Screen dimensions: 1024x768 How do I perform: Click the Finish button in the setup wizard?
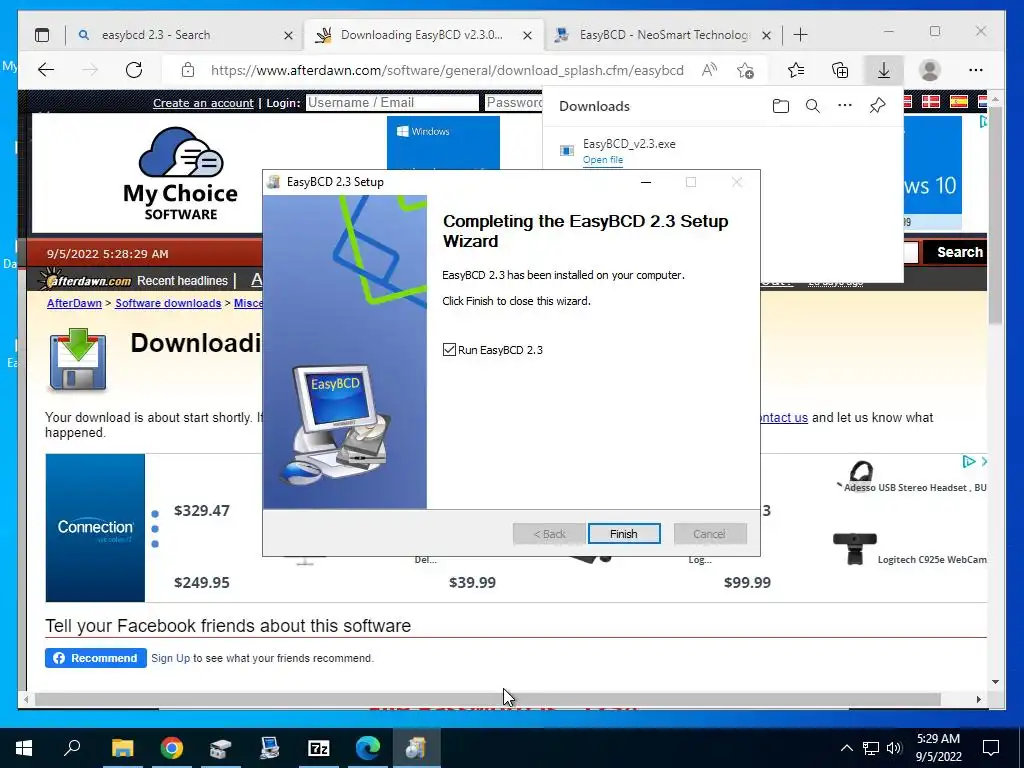(624, 534)
